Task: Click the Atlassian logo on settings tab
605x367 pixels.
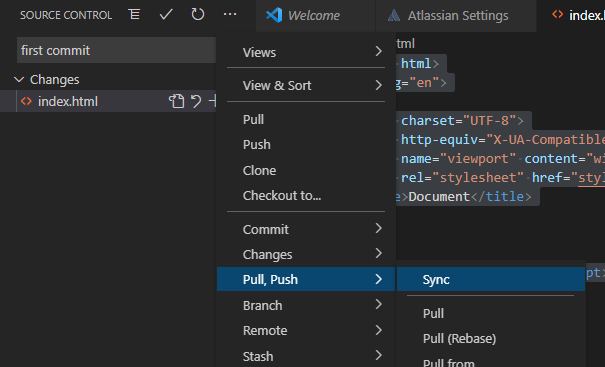Action: tap(394, 15)
